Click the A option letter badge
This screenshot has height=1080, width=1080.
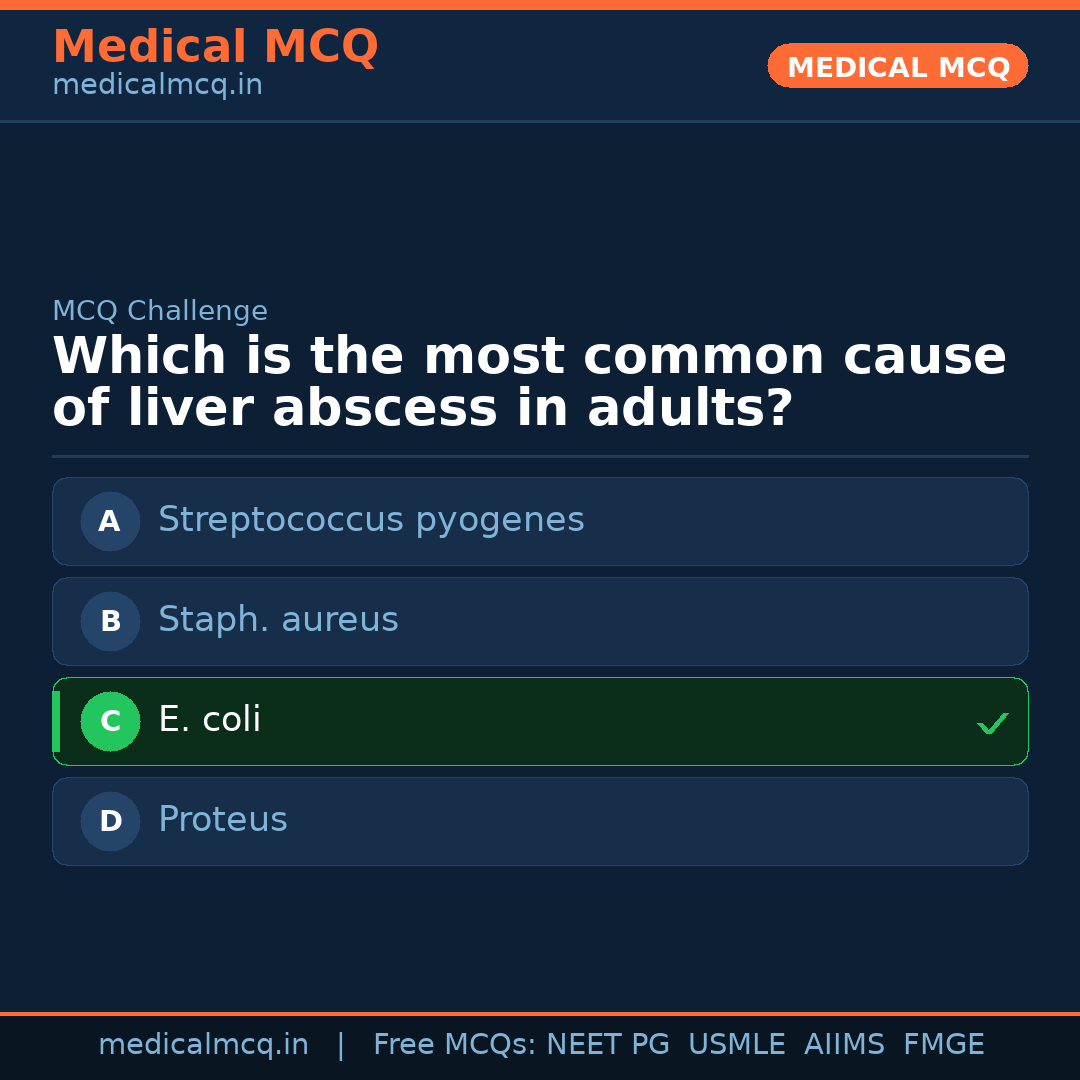point(109,521)
